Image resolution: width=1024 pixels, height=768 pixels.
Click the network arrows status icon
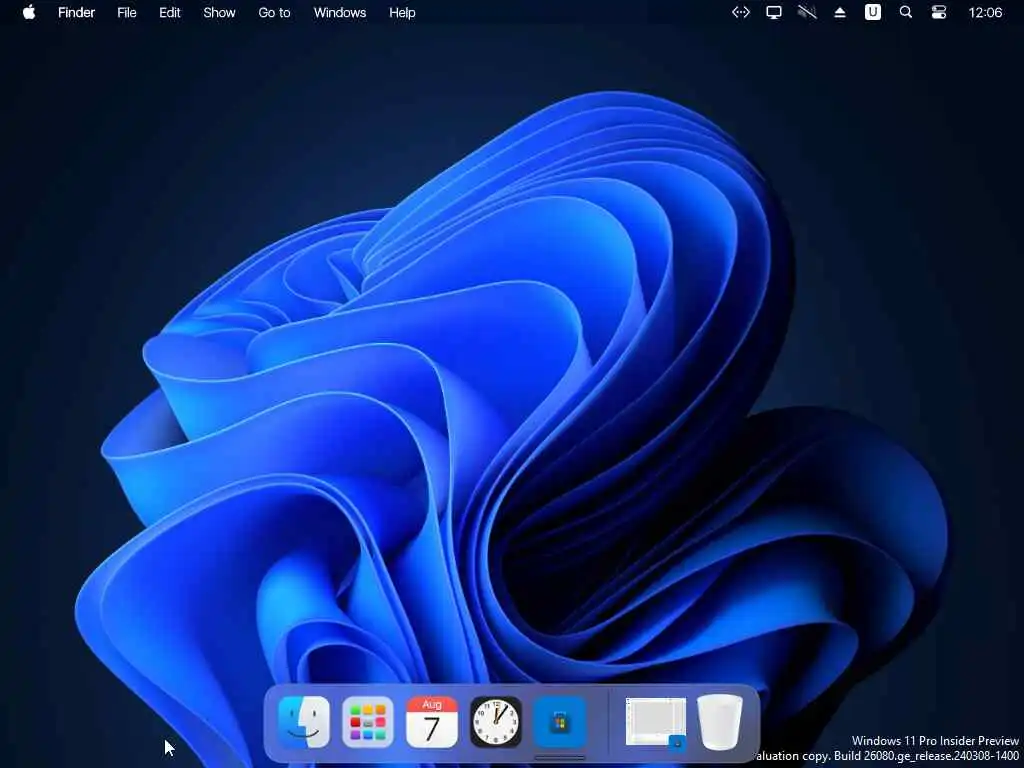741,12
